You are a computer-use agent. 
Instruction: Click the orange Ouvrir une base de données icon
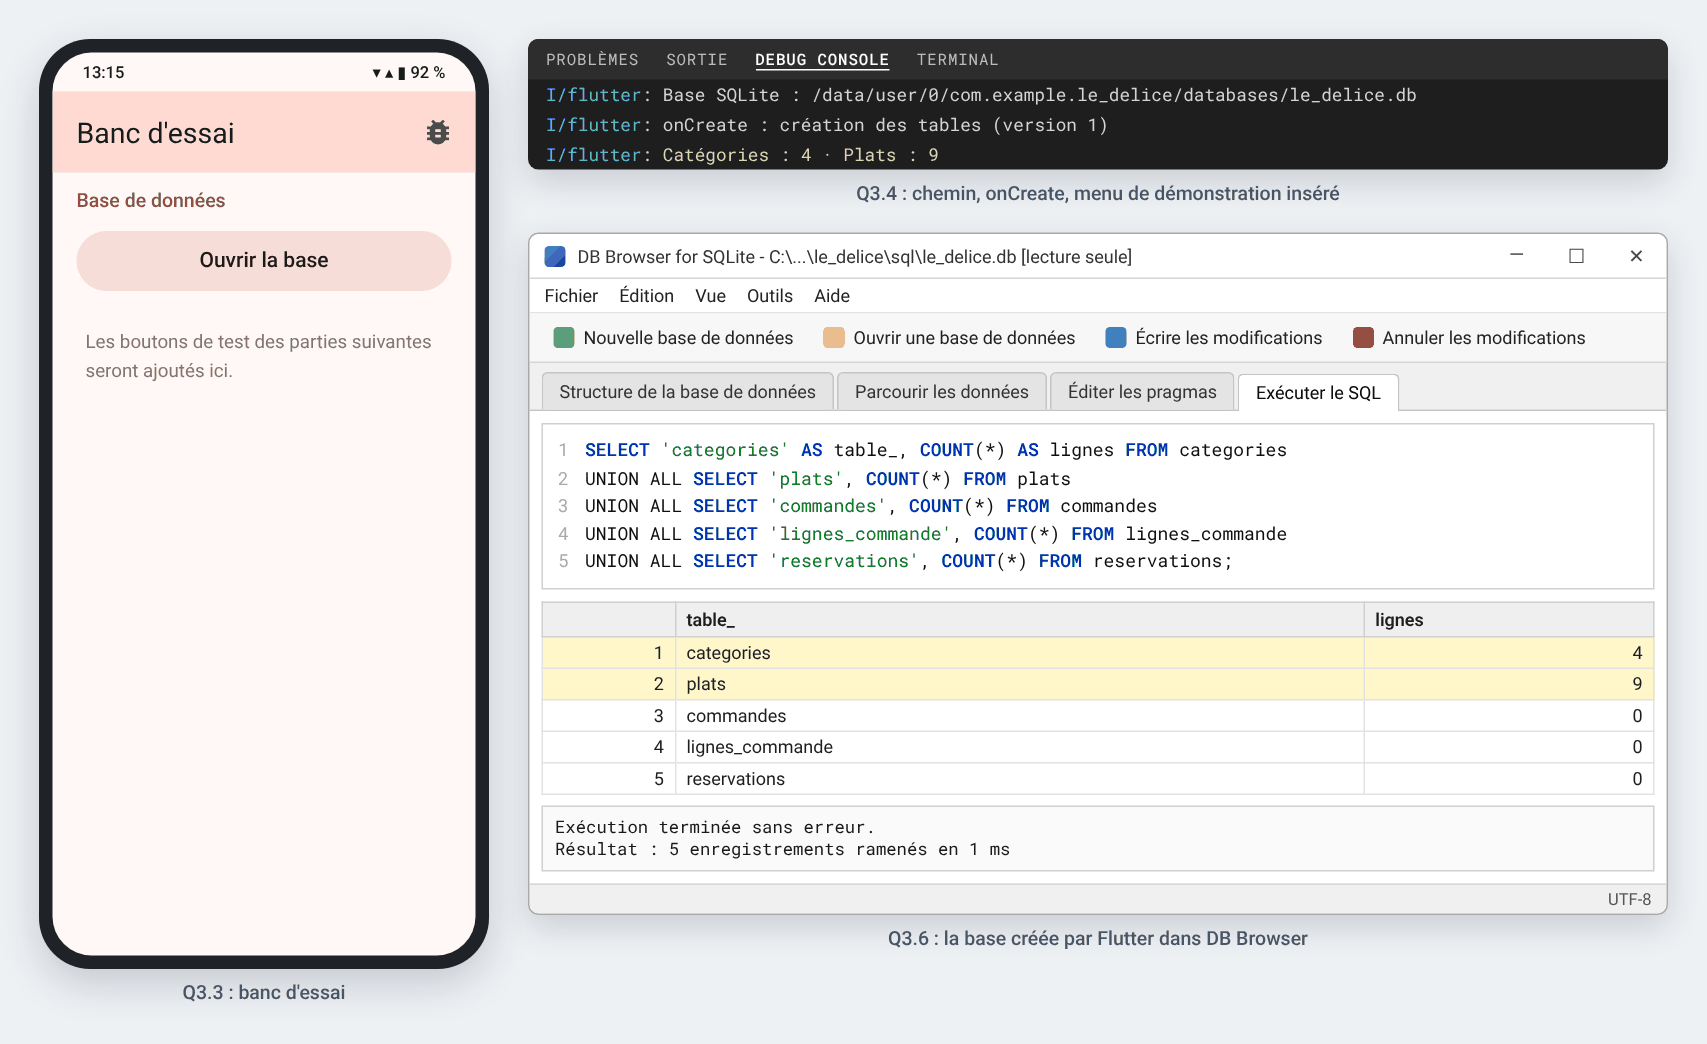coord(834,338)
